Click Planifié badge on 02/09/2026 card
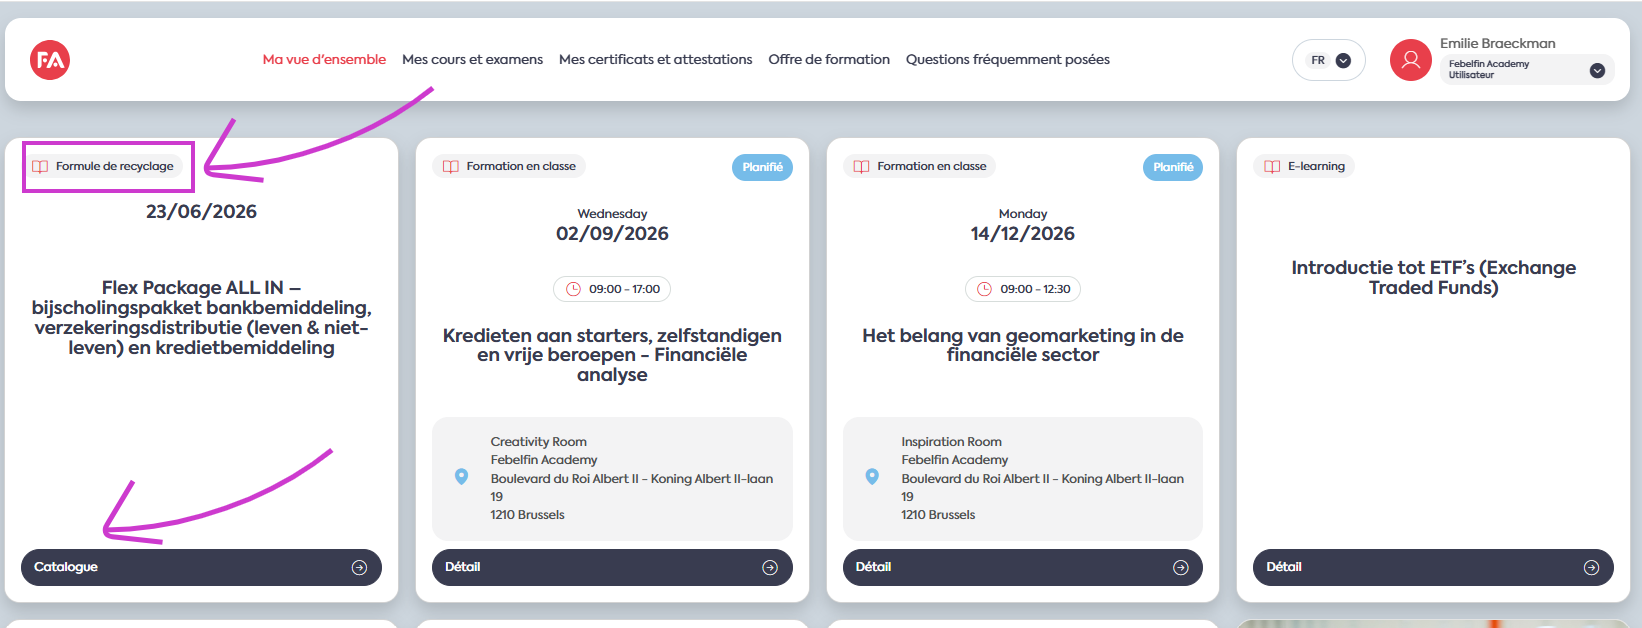The image size is (1642, 628). (762, 167)
